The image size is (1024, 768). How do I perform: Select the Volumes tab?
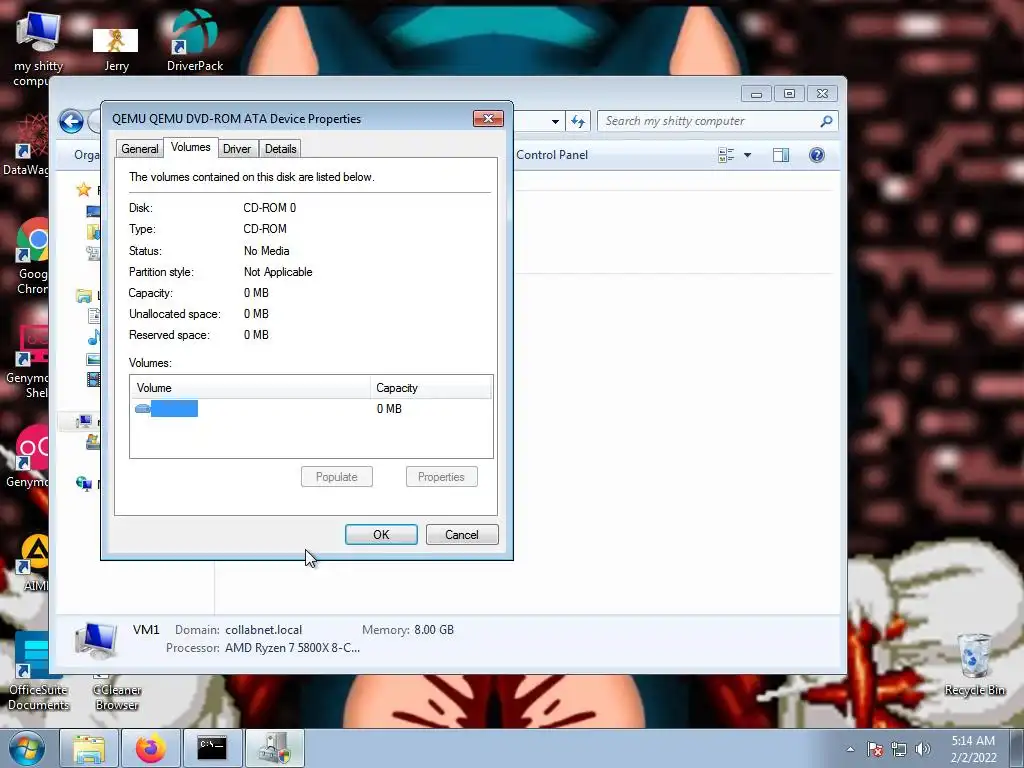tap(191, 148)
